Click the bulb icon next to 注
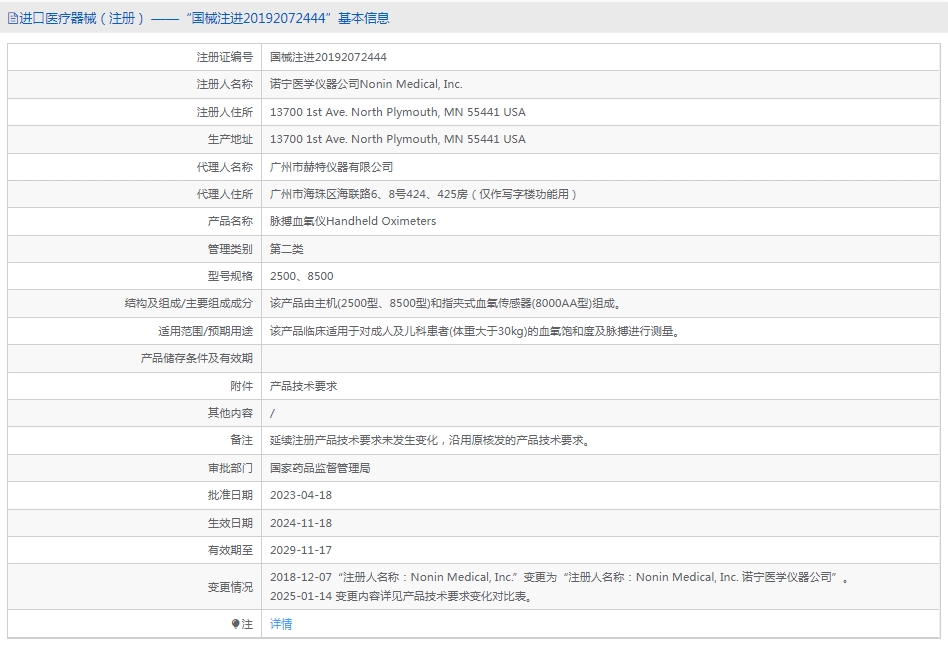Image resolution: width=948 pixels, height=645 pixels. click(236, 624)
